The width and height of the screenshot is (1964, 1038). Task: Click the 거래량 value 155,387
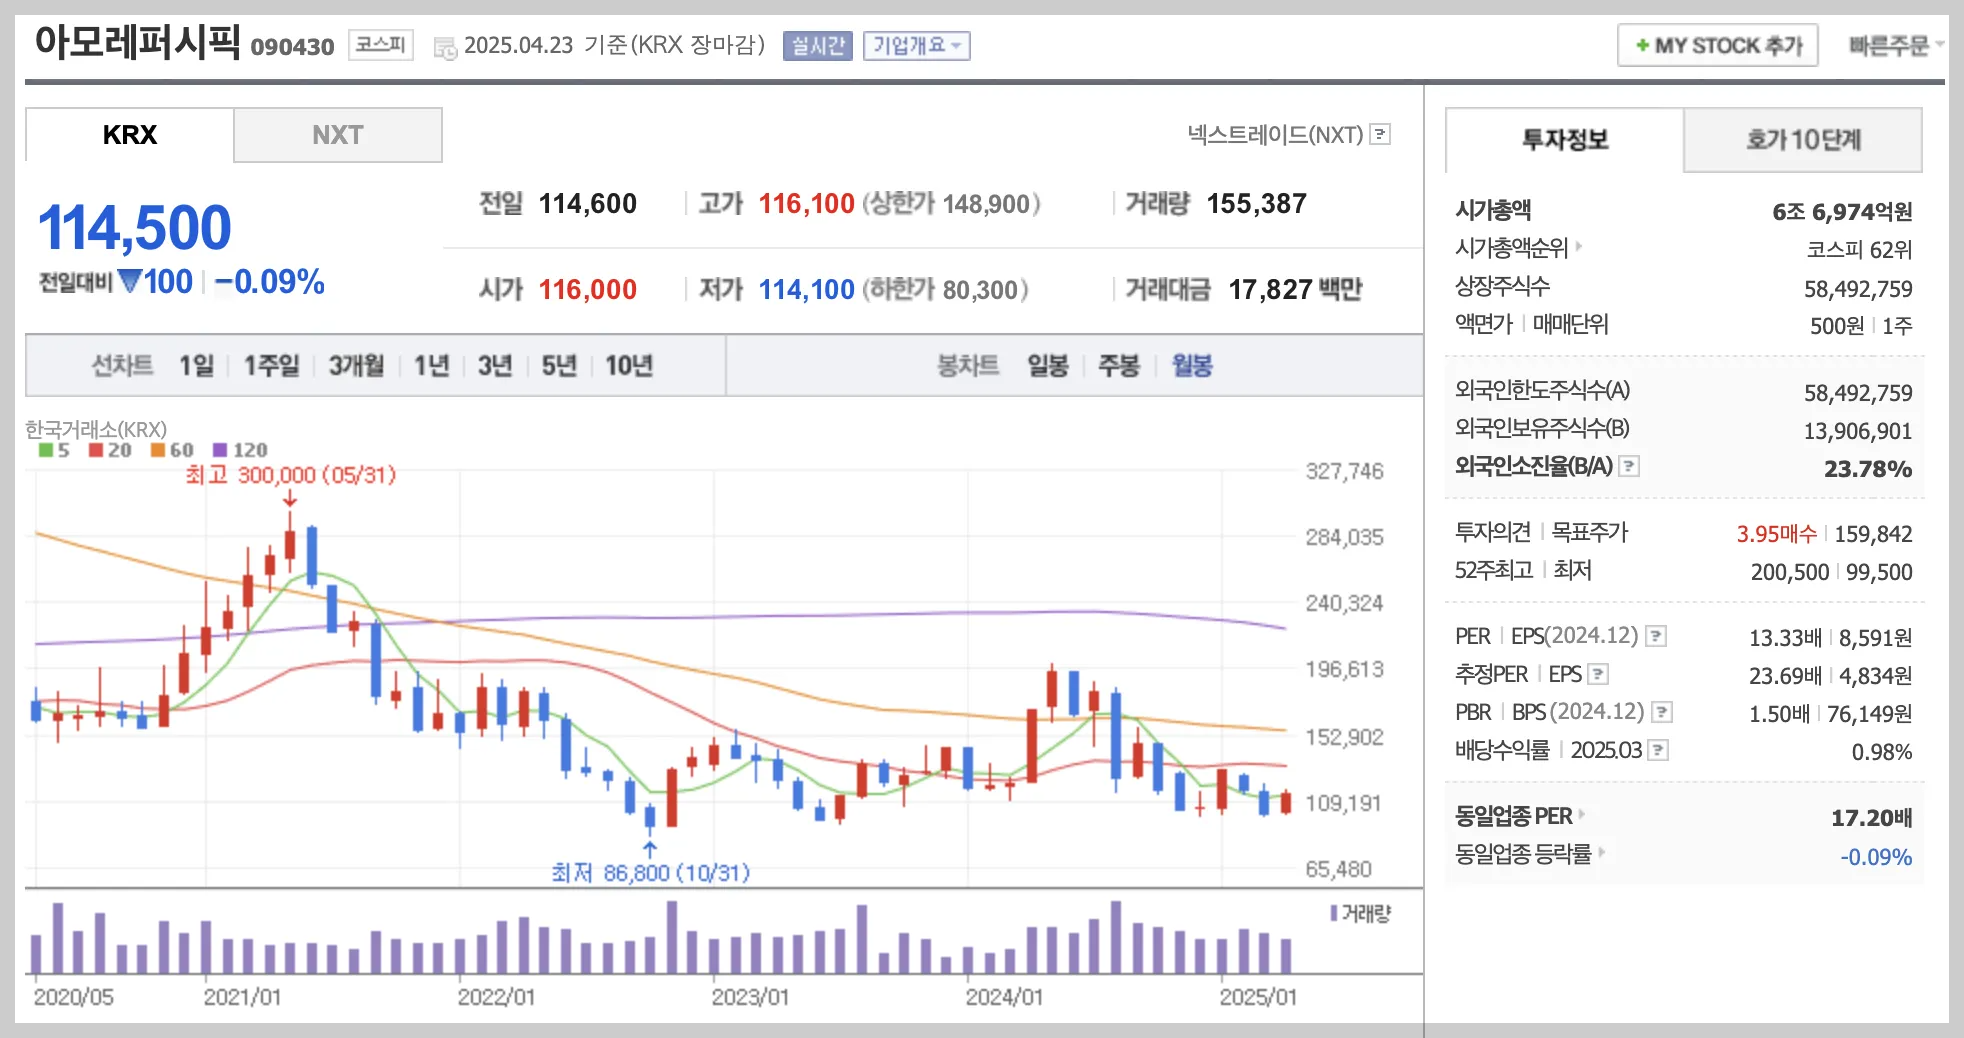click(x=1257, y=204)
